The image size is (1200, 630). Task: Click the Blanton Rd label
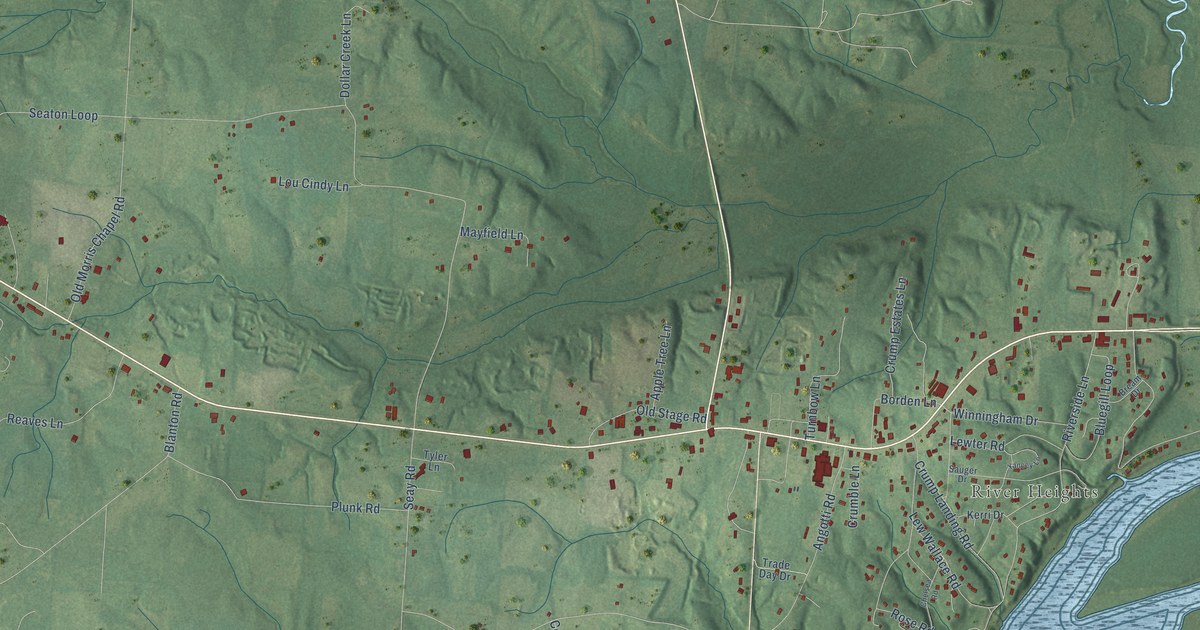tap(175, 423)
